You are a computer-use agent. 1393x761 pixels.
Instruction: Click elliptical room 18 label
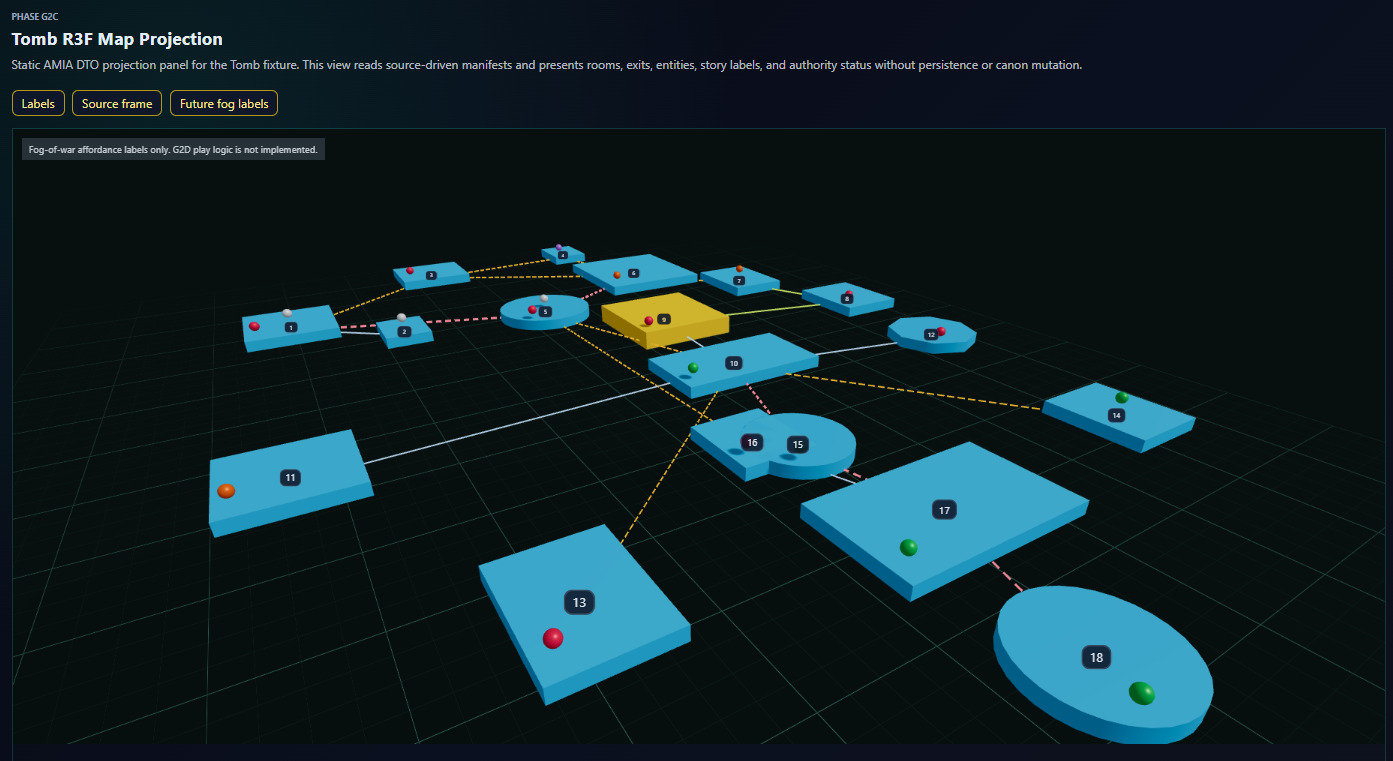pos(1097,657)
